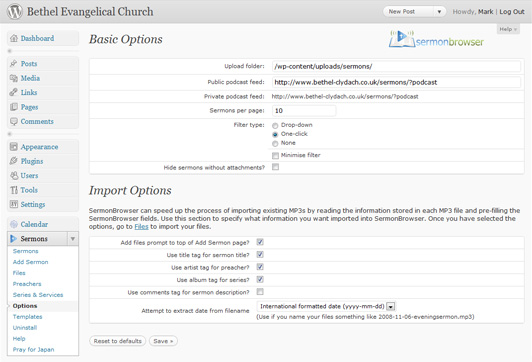Click the Users icon in sidebar
532x362 pixels.
[14, 175]
